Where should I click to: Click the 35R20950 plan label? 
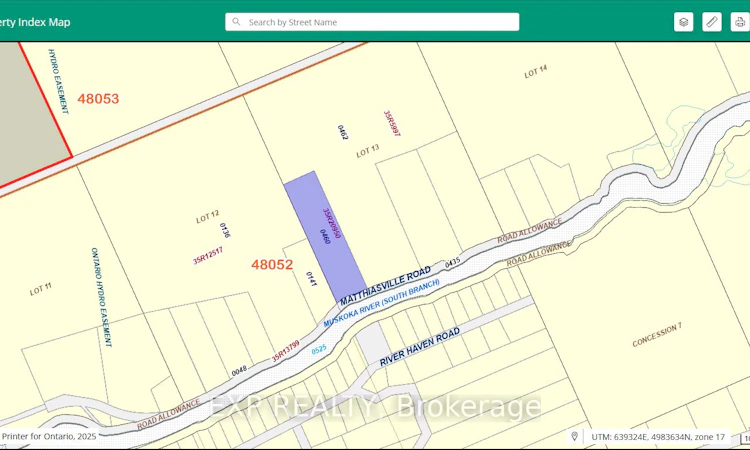tap(332, 223)
